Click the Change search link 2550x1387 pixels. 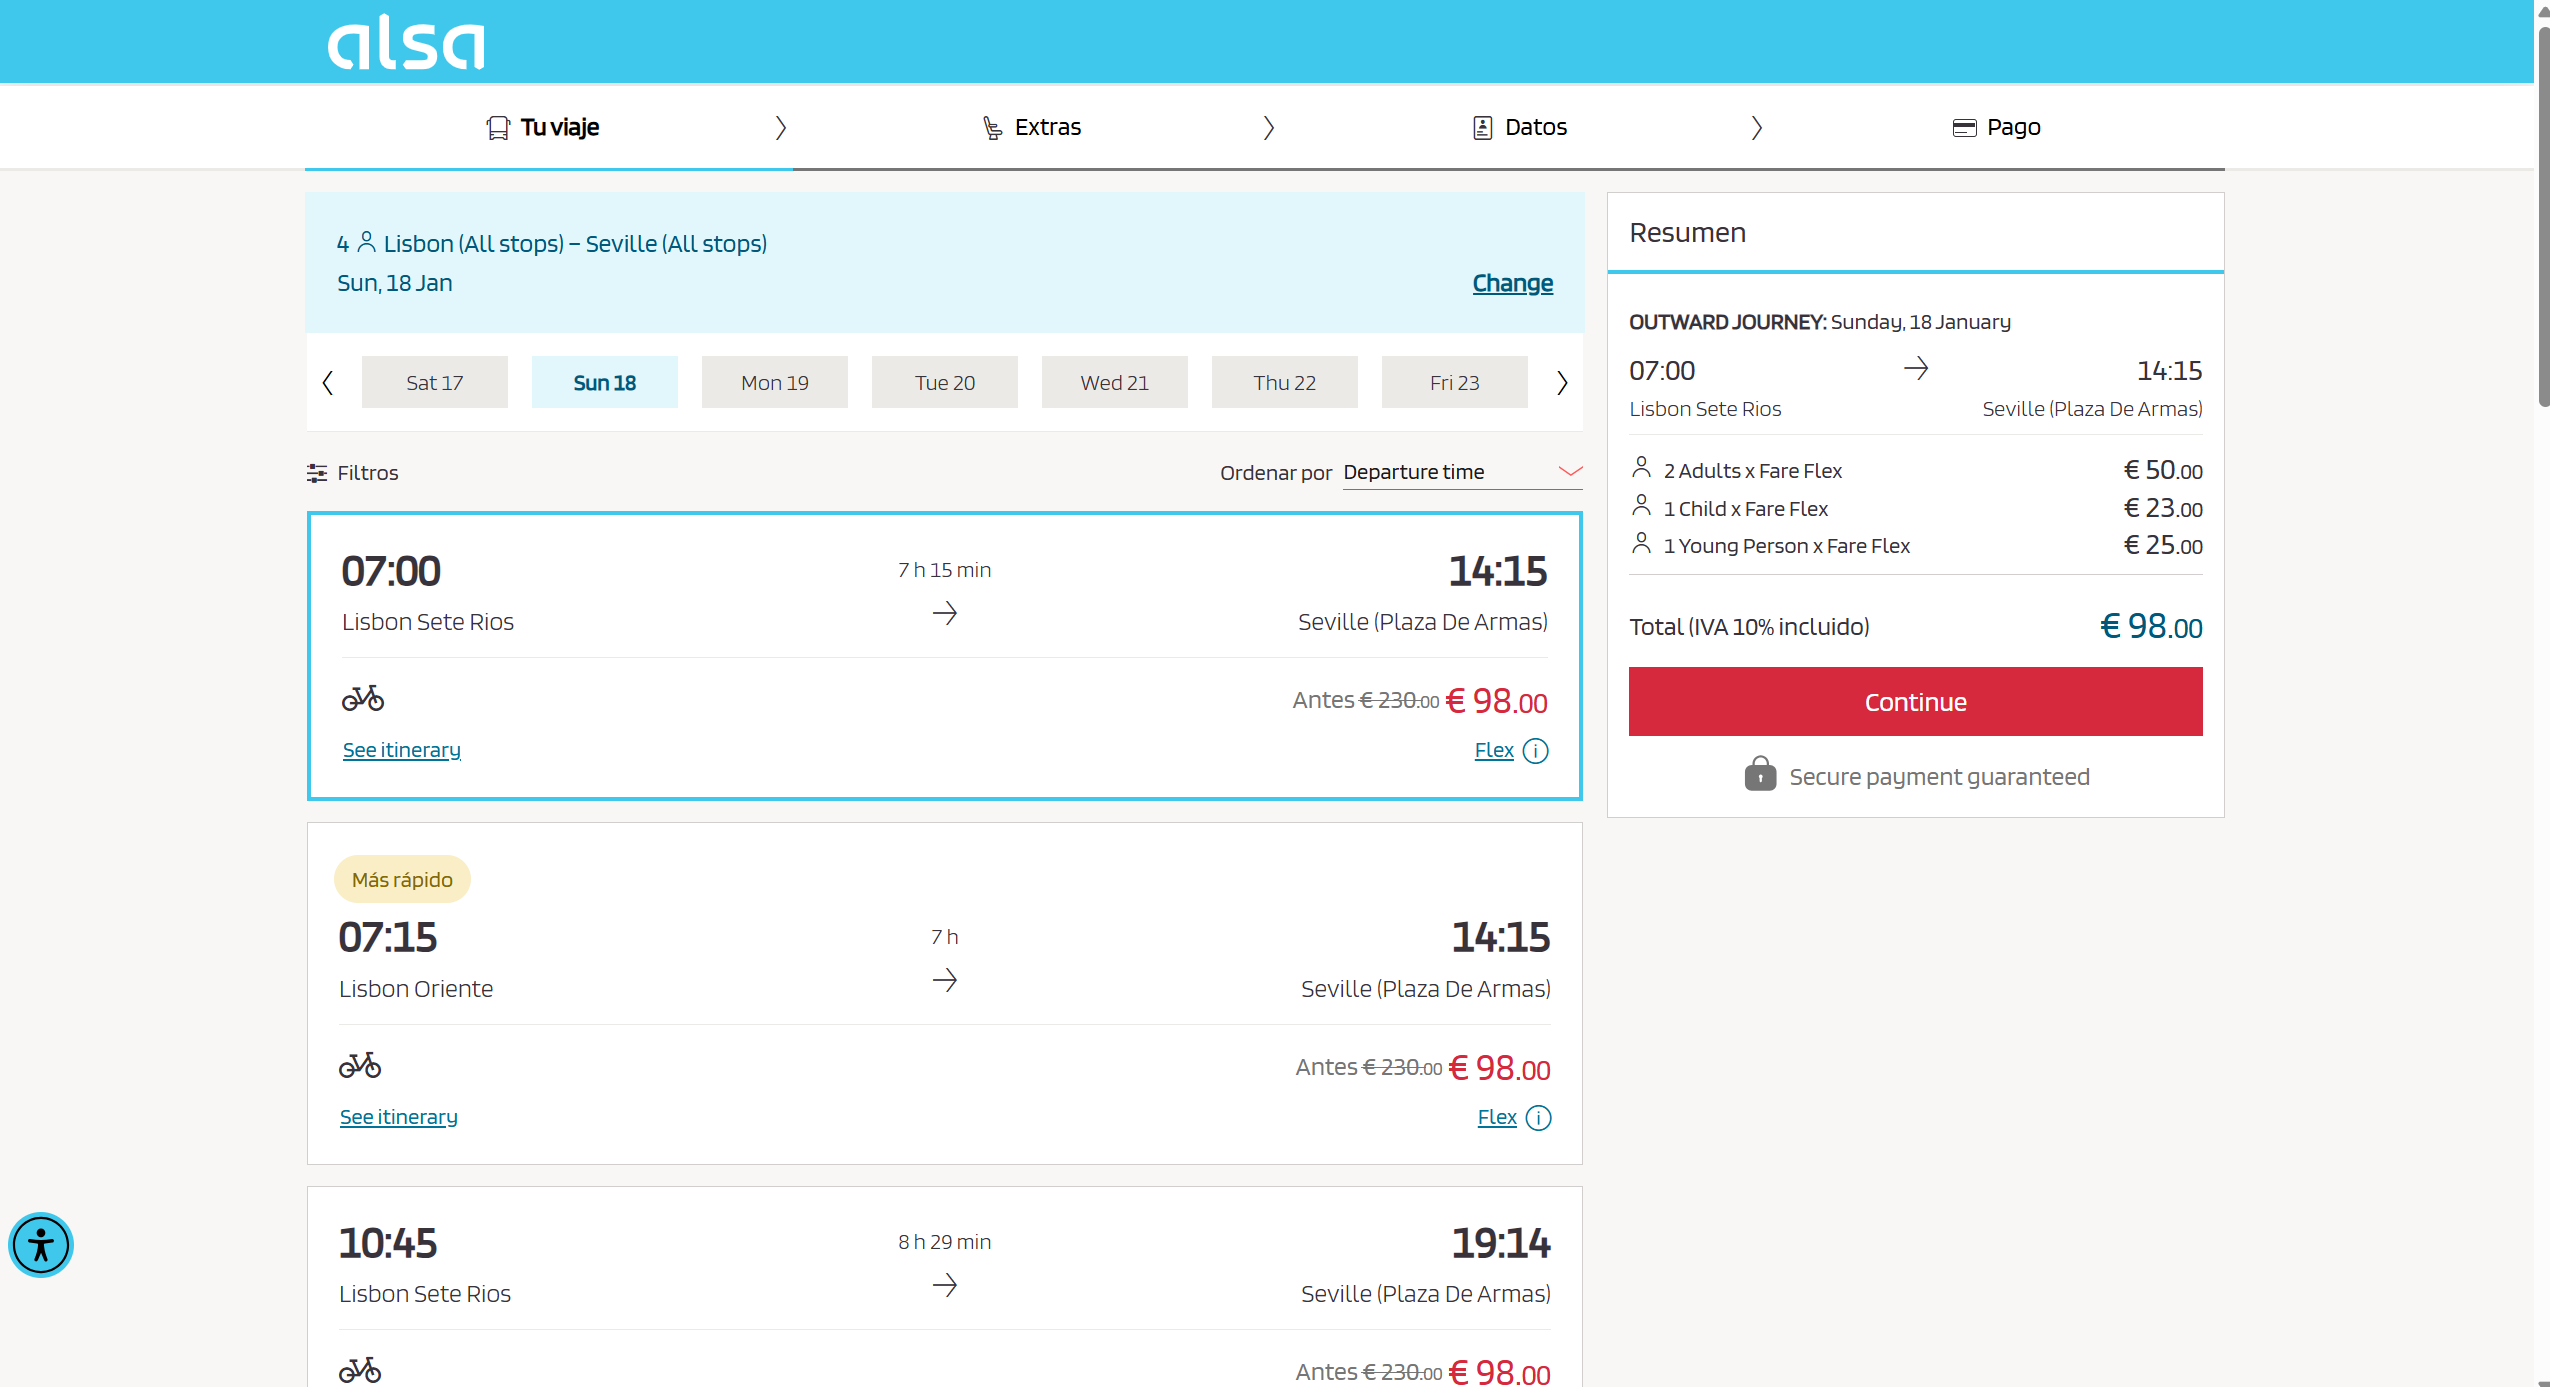coord(1512,283)
